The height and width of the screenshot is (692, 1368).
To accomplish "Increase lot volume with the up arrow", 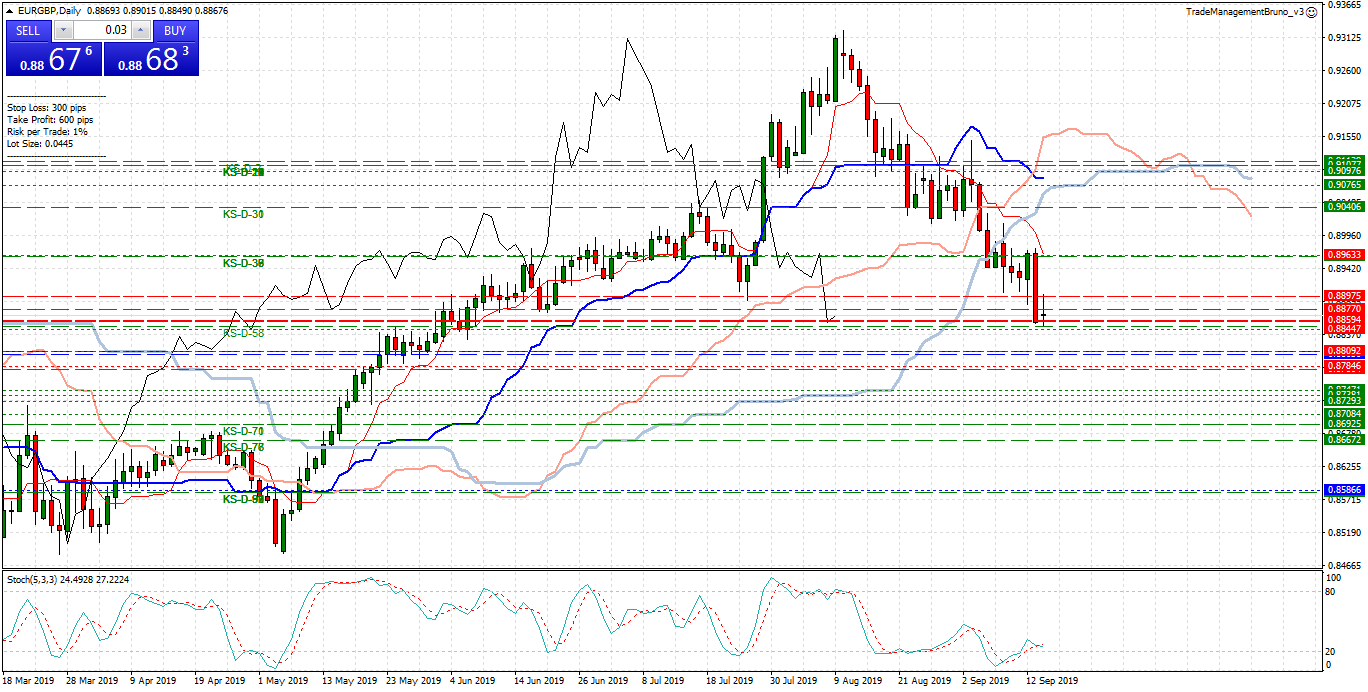I will pos(140,30).
